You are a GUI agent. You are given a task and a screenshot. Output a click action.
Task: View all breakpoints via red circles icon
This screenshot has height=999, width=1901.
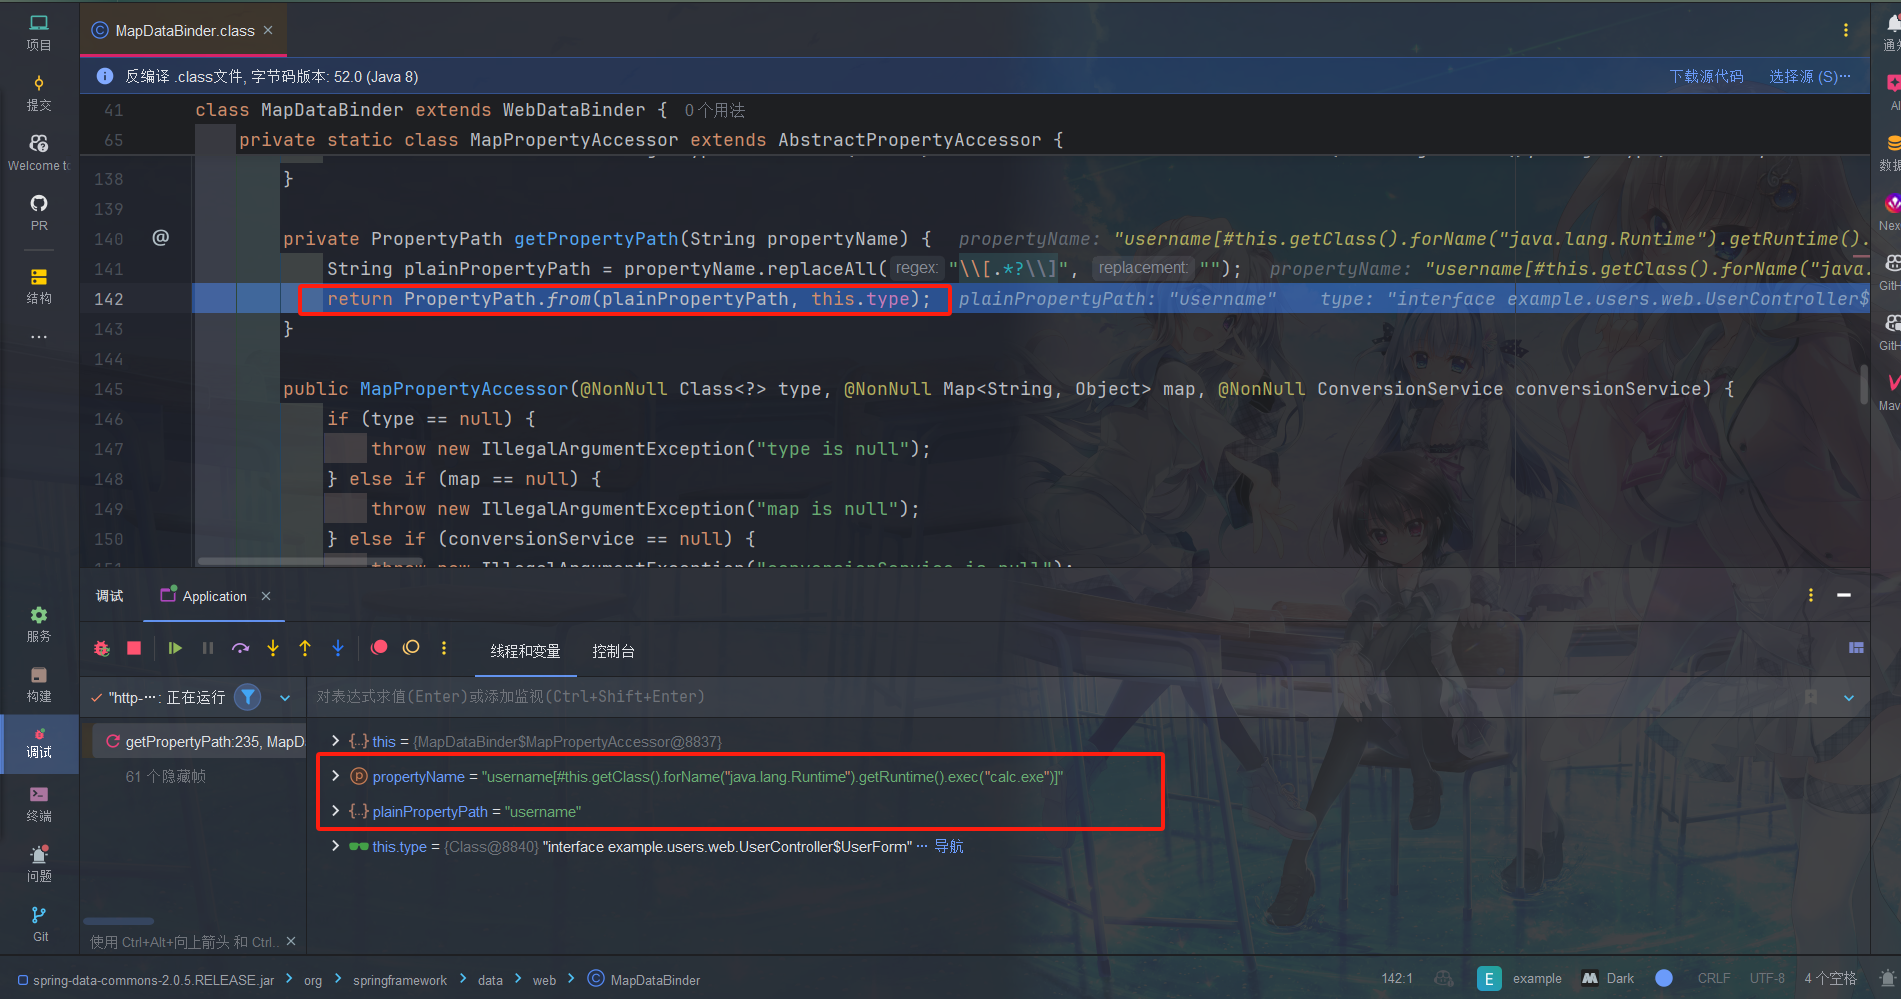click(x=379, y=648)
